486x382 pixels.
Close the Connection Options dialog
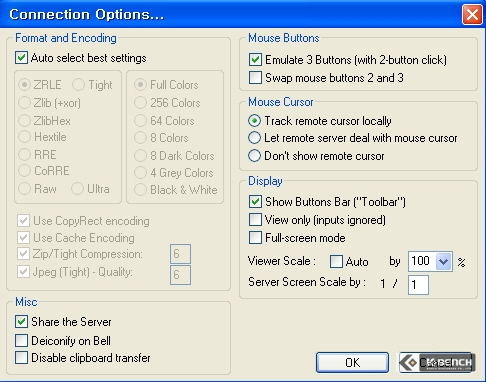pyautogui.click(x=472, y=14)
